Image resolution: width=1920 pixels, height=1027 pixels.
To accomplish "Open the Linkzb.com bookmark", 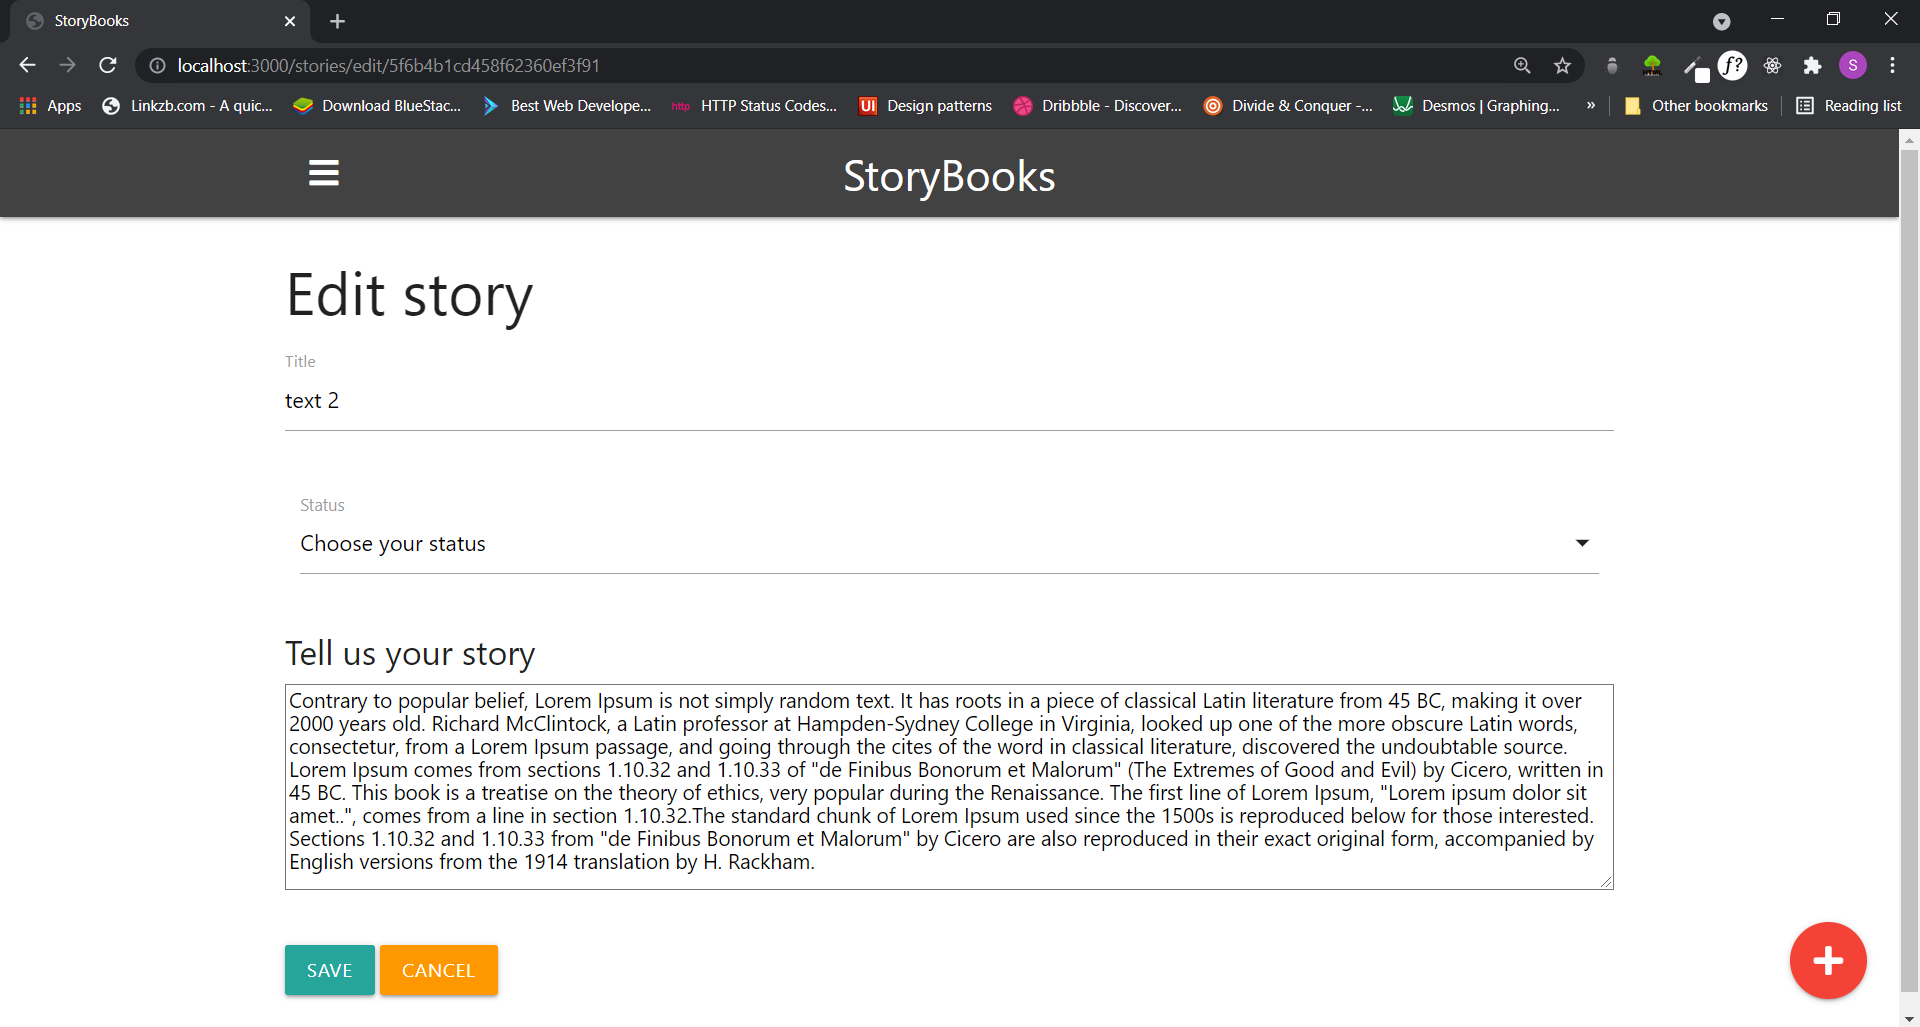I will pyautogui.click(x=187, y=106).
